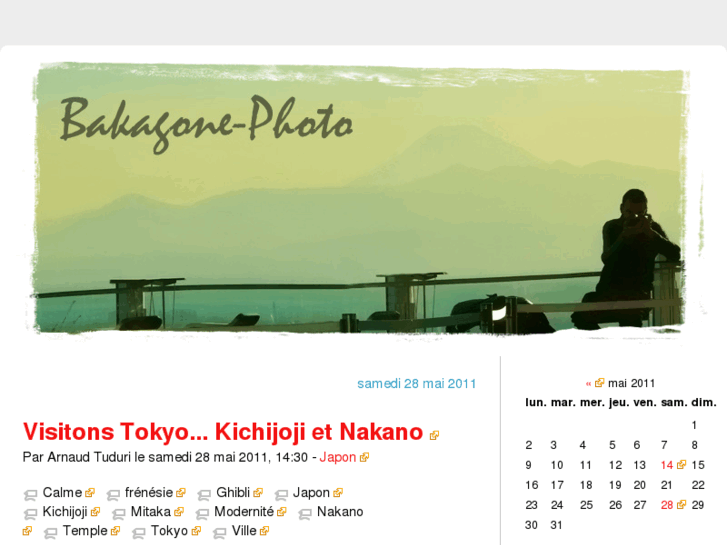This screenshot has height=545, width=727.
Task: Open external link icon beside Japon category
Action: click(x=364, y=457)
